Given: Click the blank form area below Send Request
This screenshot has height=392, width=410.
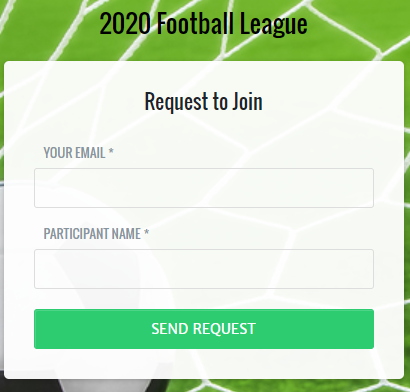Looking at the screenshot, I should tap(204, 363).
